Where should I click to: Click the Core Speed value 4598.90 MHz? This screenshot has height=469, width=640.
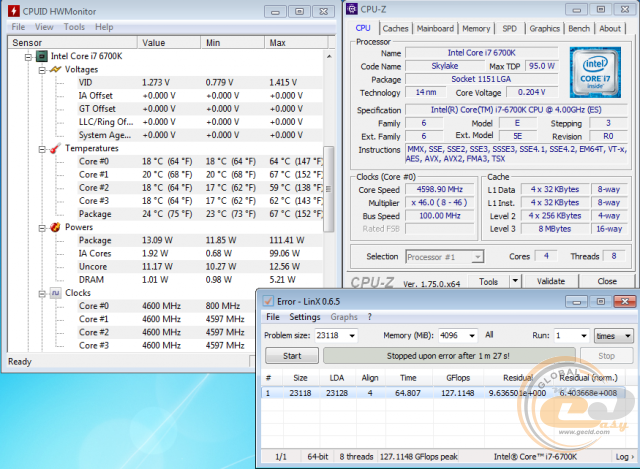click(440, 189)
